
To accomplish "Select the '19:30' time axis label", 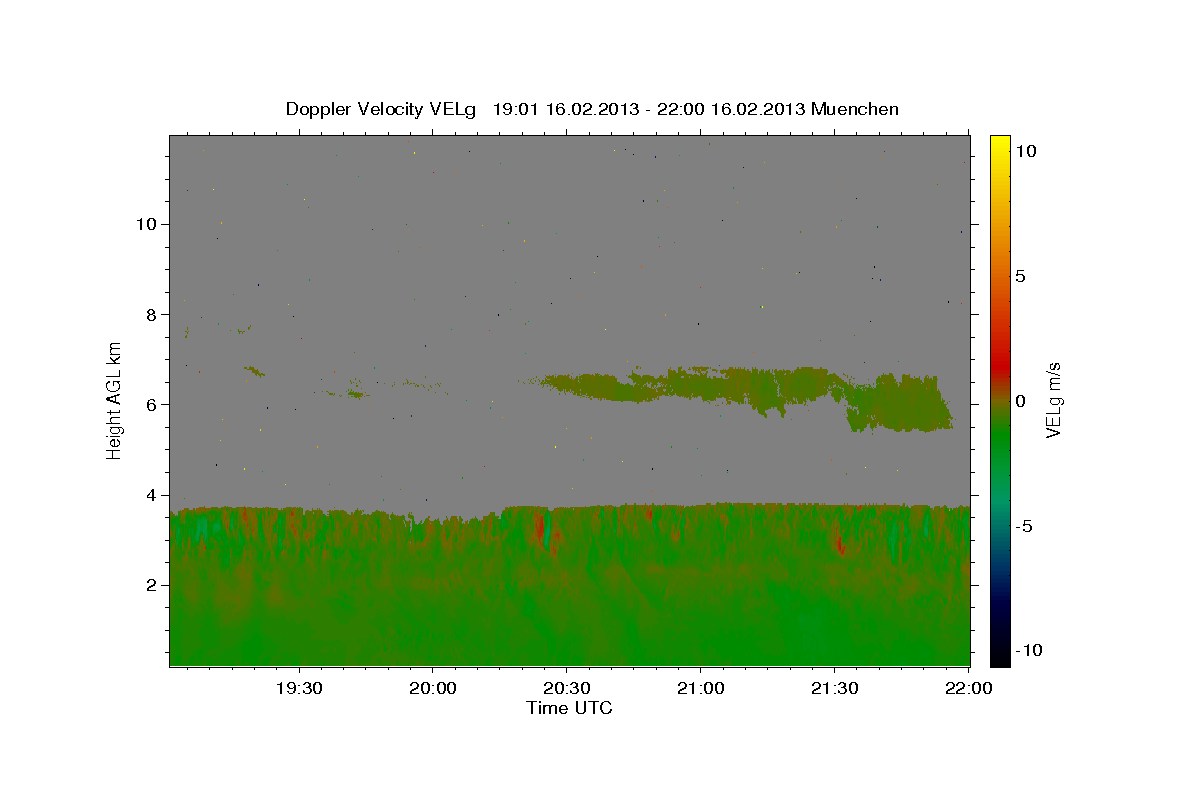I will tap(299, 688).
